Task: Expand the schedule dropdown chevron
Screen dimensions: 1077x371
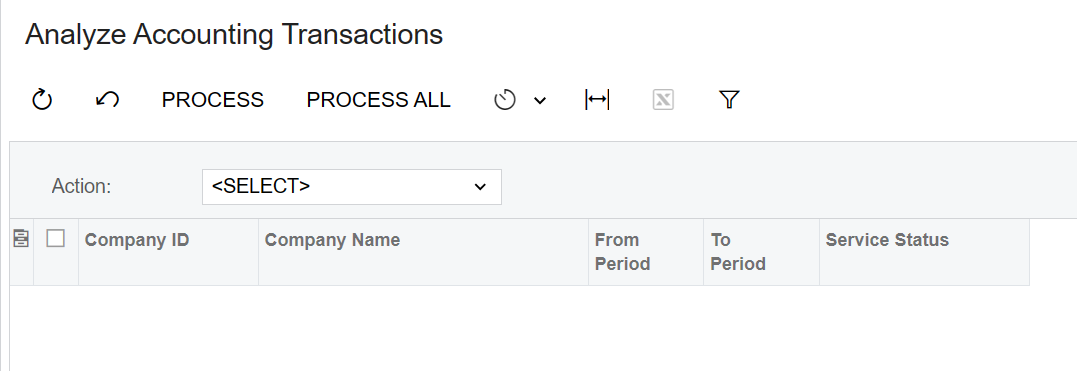Action: click(x=540, y=101)
